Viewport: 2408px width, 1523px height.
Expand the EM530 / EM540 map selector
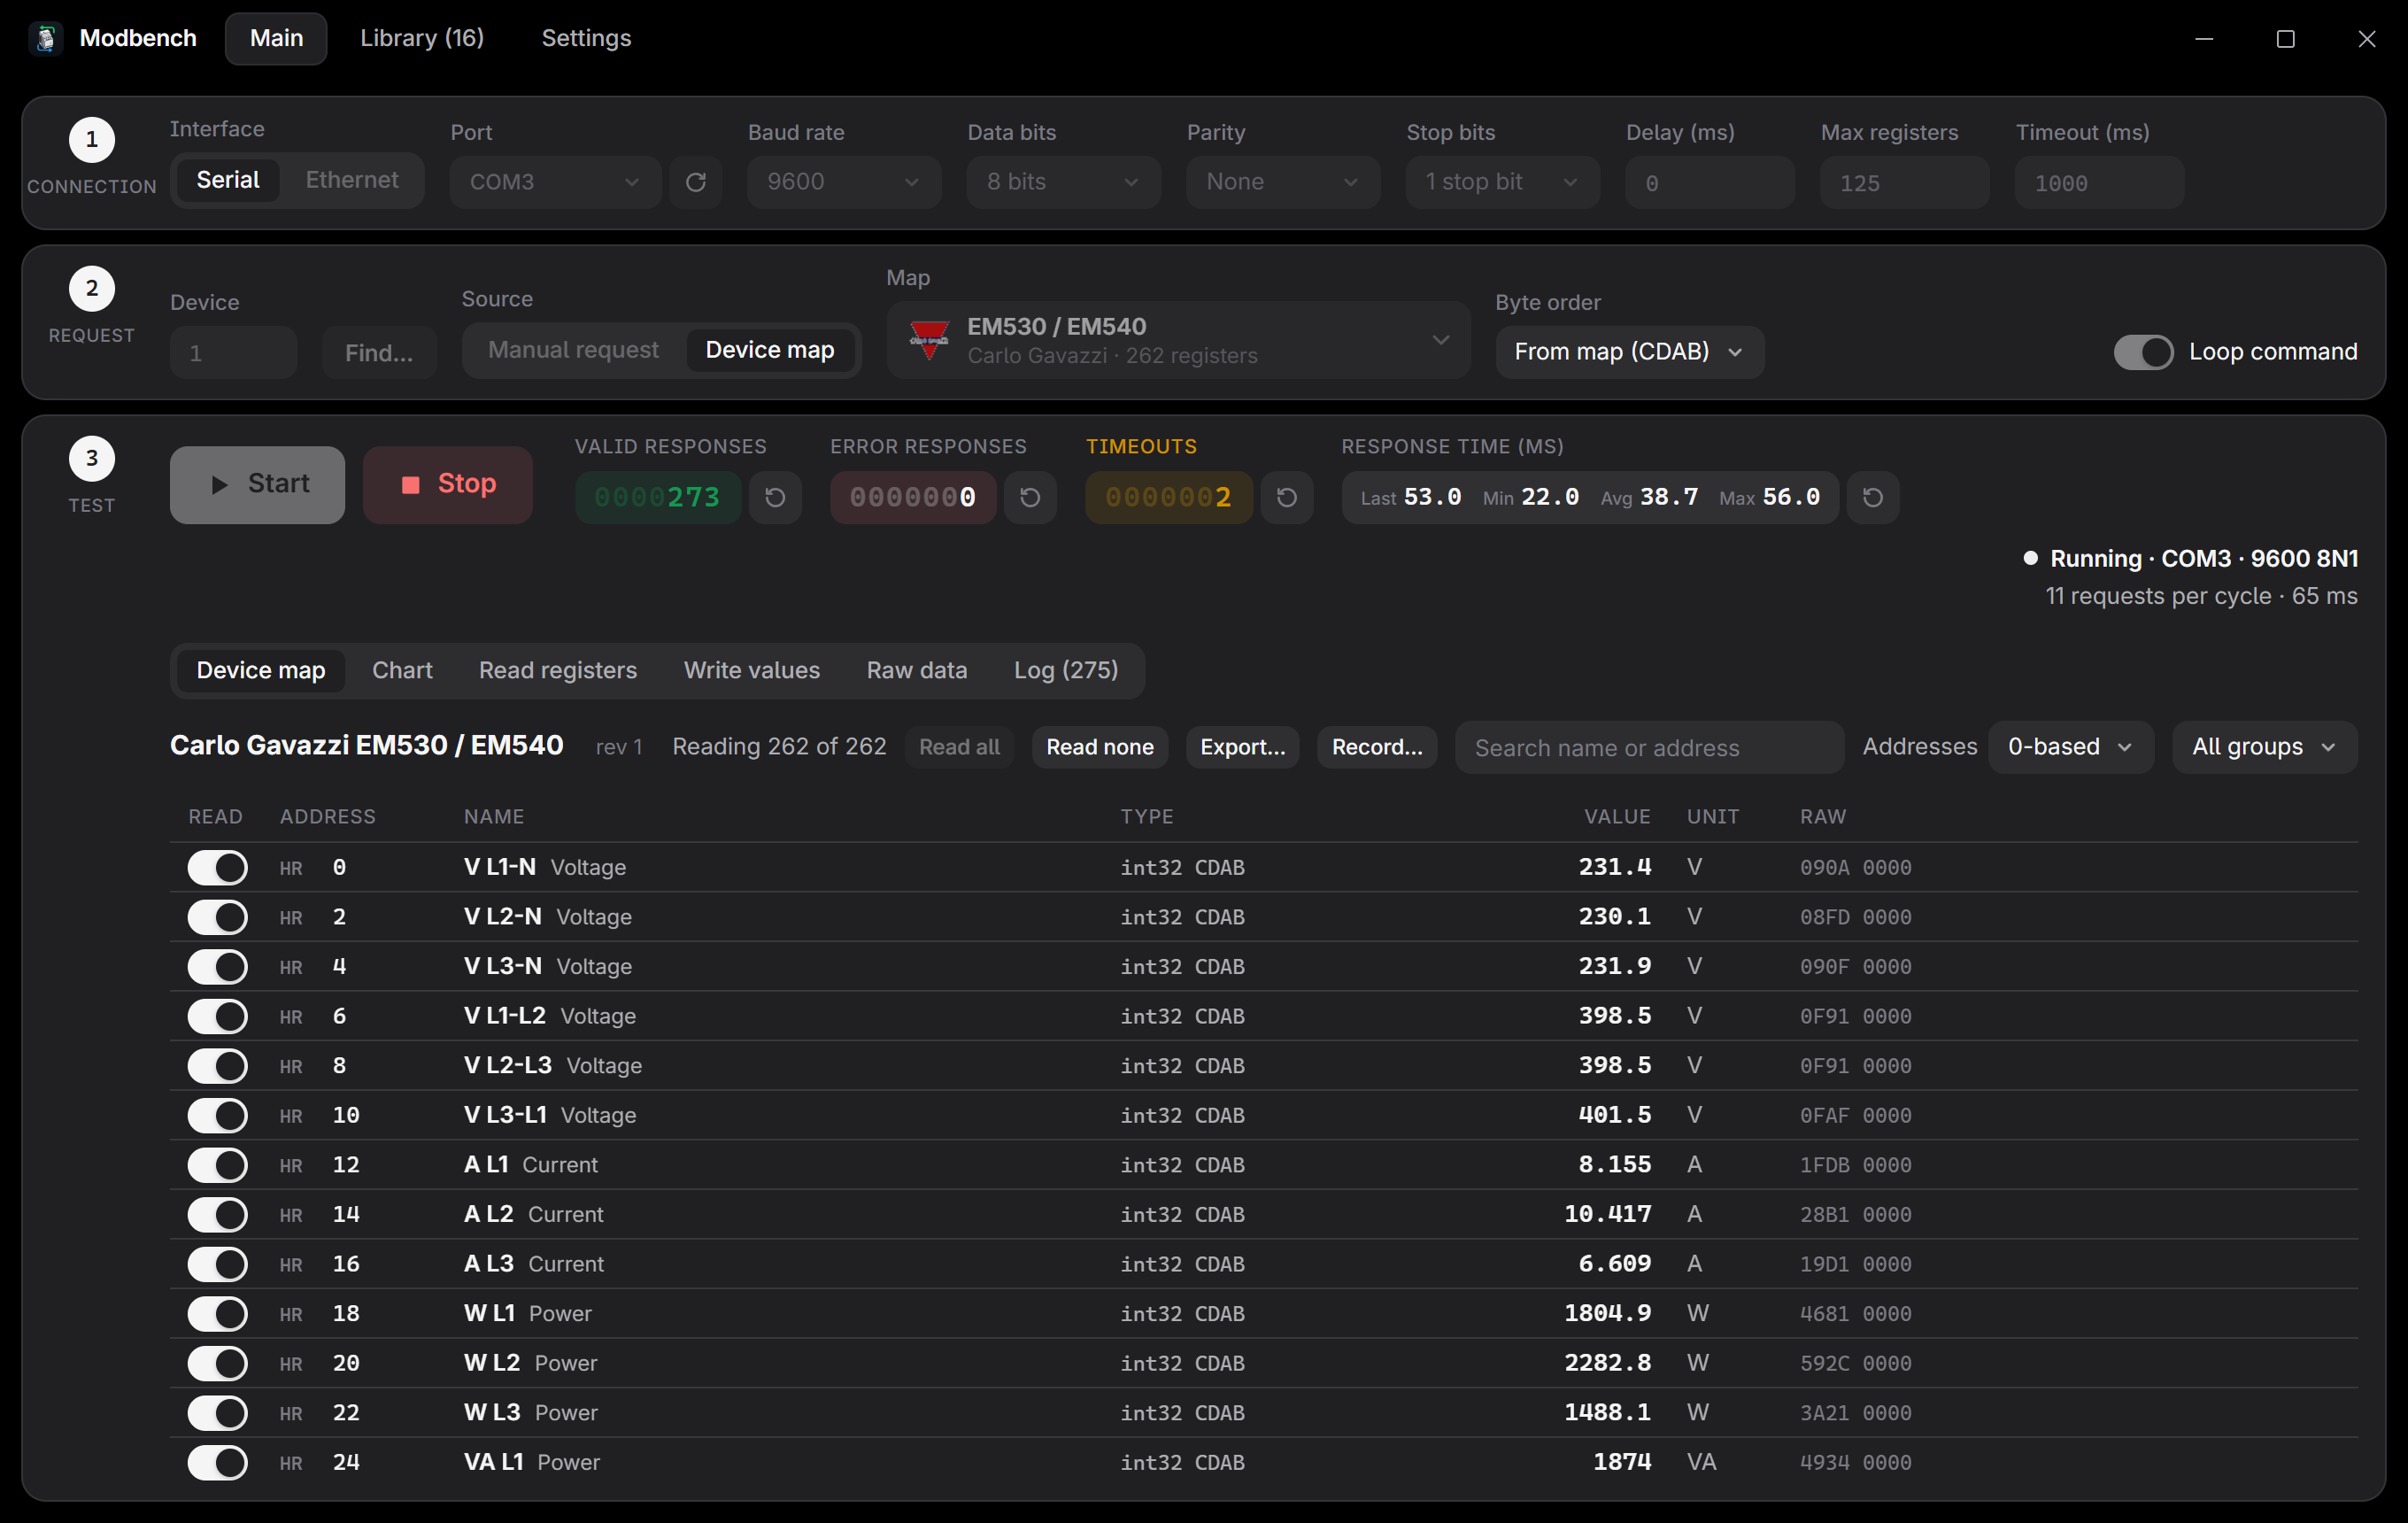coord(1178,340)
